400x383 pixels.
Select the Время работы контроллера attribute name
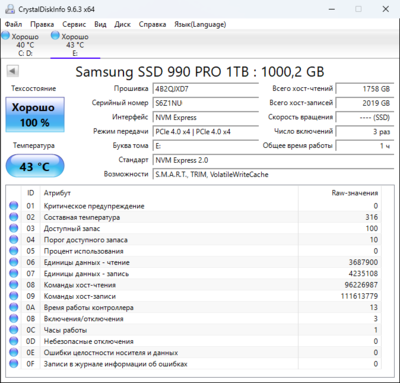pos(89,307)
